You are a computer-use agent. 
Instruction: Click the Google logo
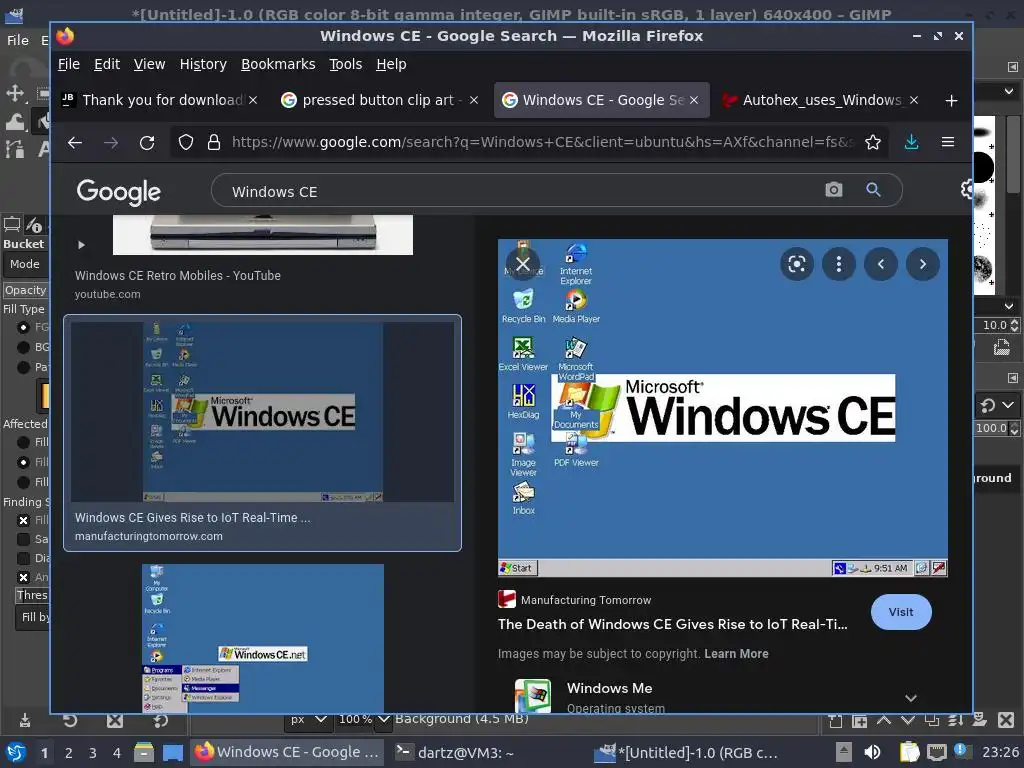click(x=118, y=192)
